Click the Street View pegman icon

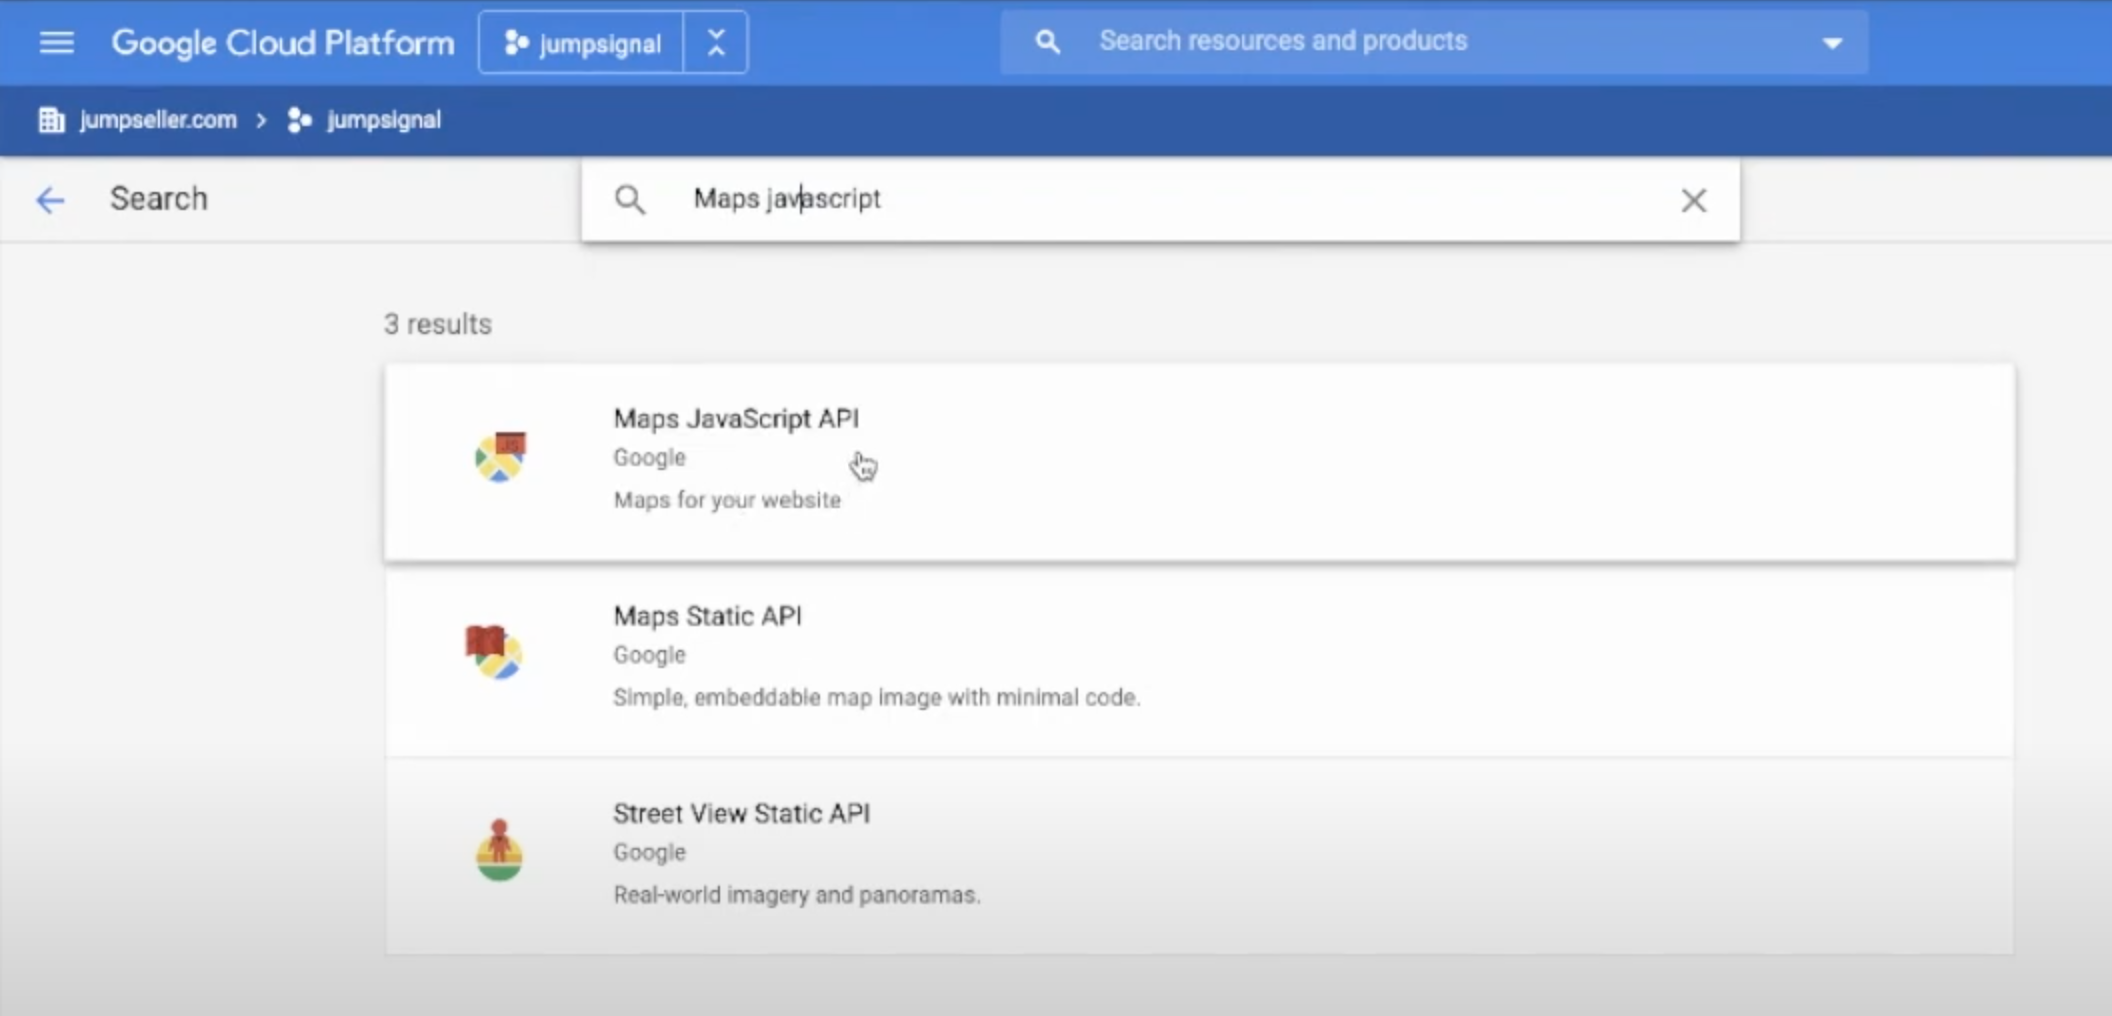pyautogui.click(x=499, y=850)
